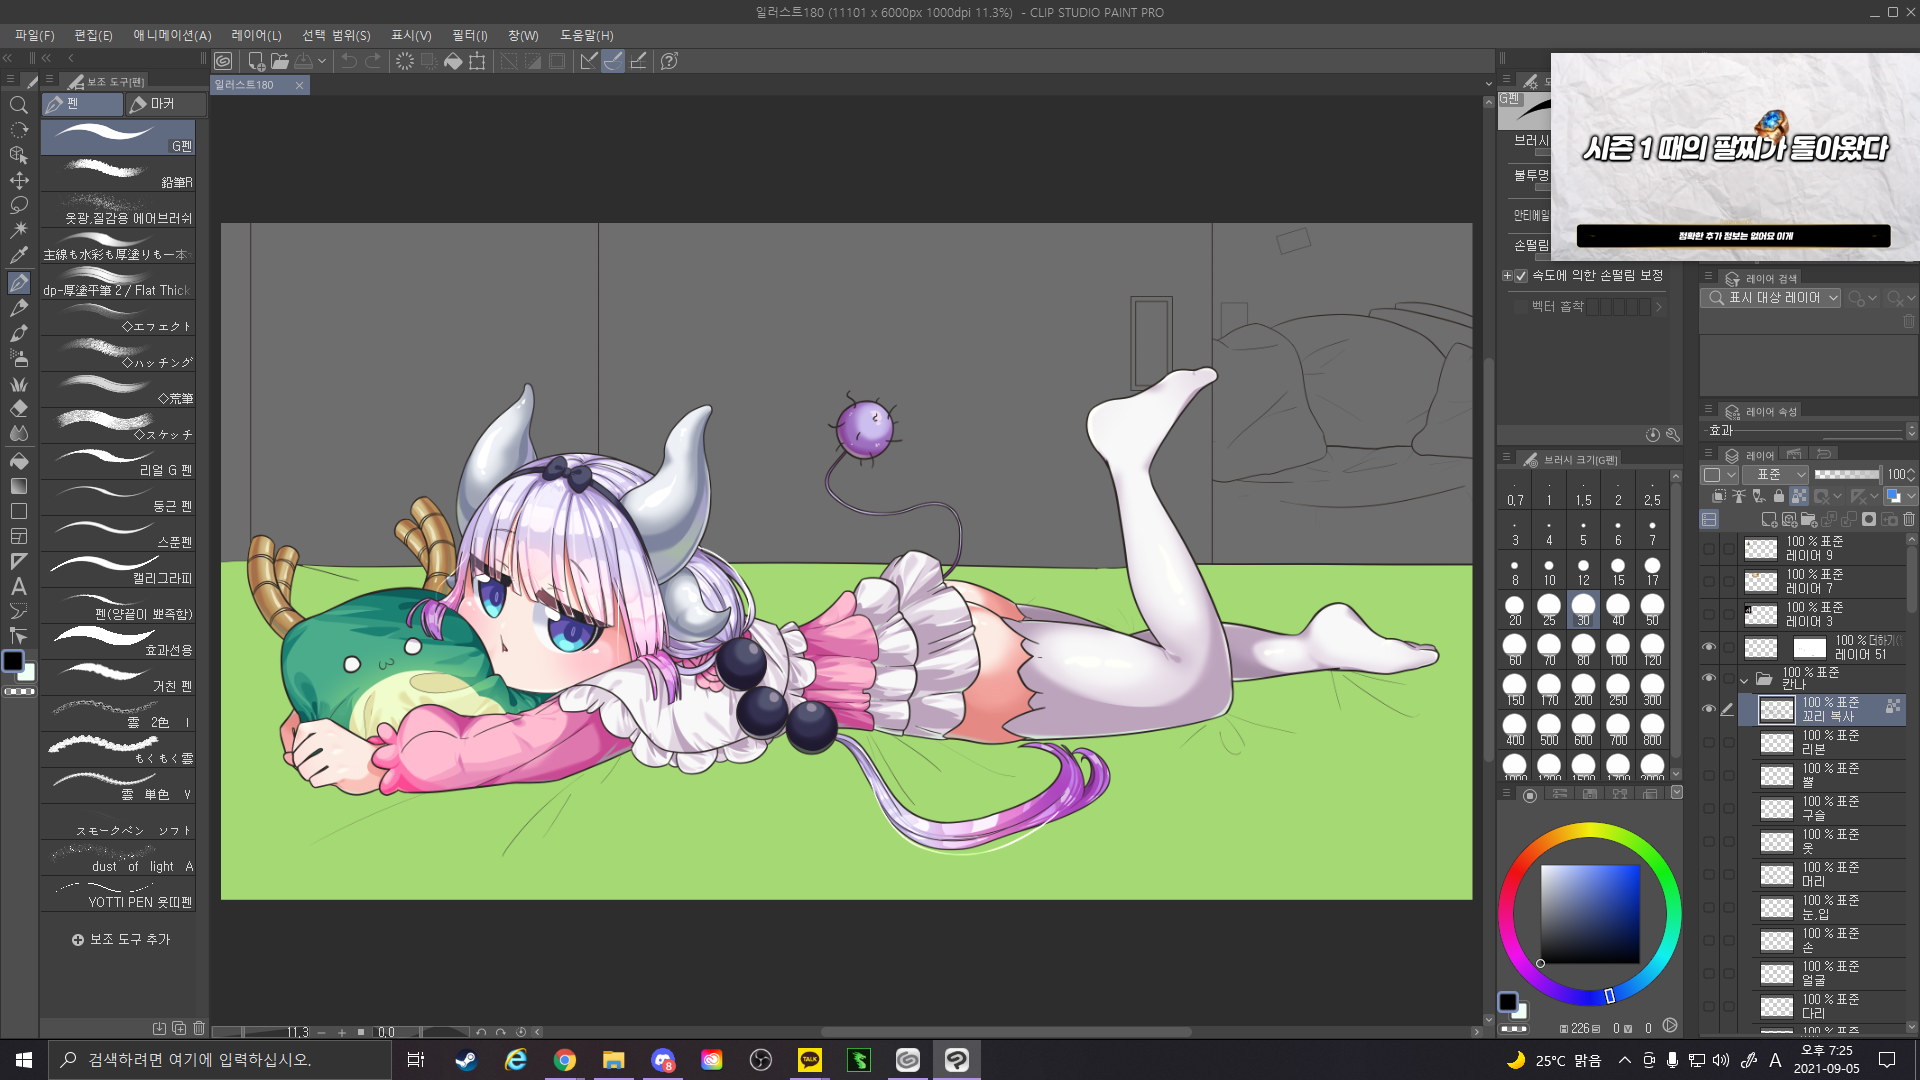Screen dimensions: 1920x1080
Task: Open the 편집(E) menu
Action: (x=93, y=35)
